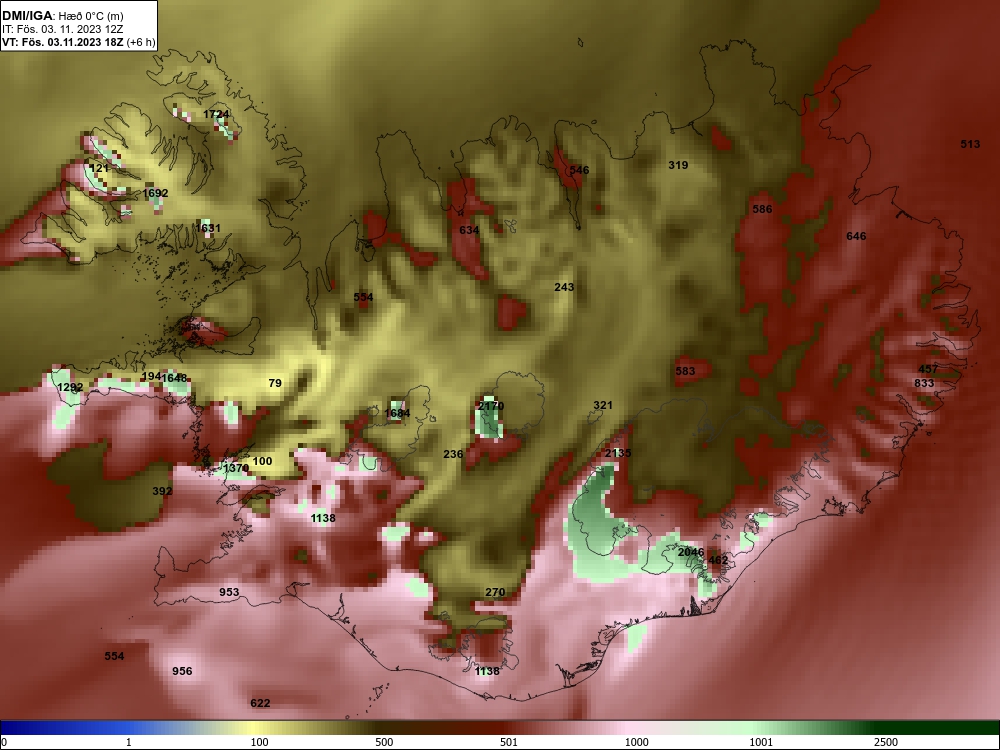Click the map value 2135
The width and height of the screenshot is (1000, 750).
[x=618, y=453]
